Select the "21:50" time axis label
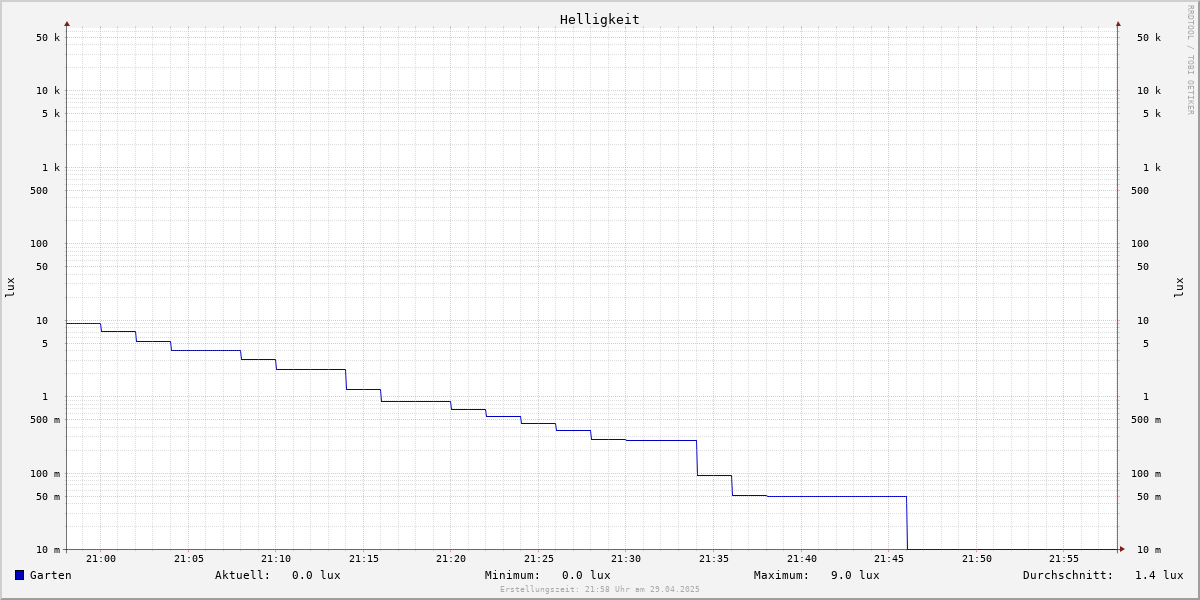Viewport: 1200px width, 600px height. [x=977, y=559]
